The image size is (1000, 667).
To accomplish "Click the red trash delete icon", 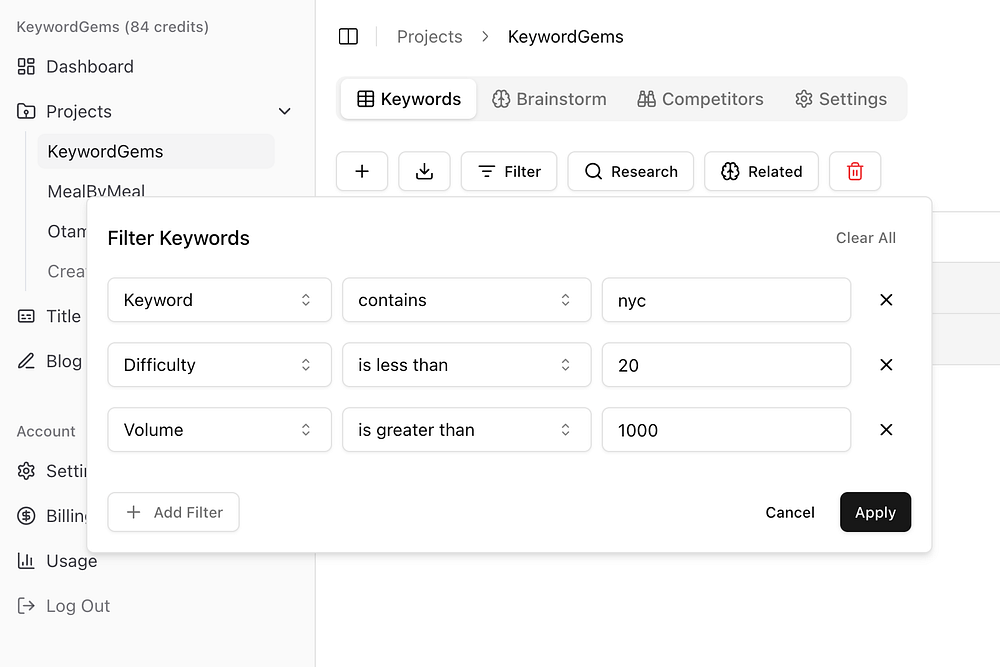I will (855, 172).
